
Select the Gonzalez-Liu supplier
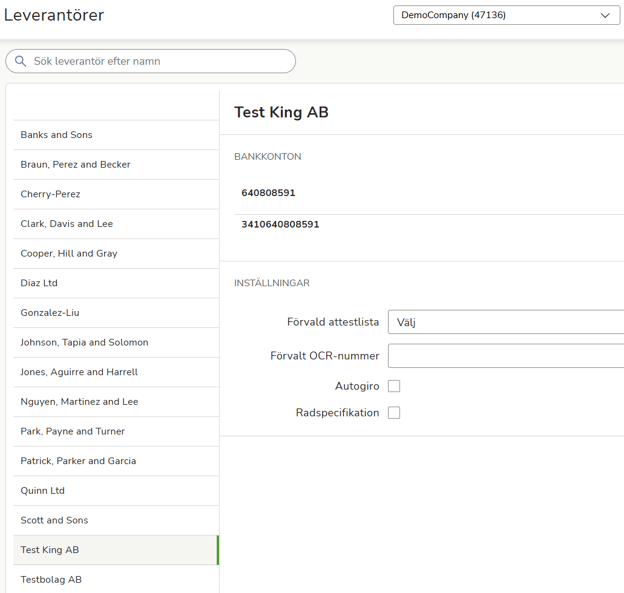[50, 313]
